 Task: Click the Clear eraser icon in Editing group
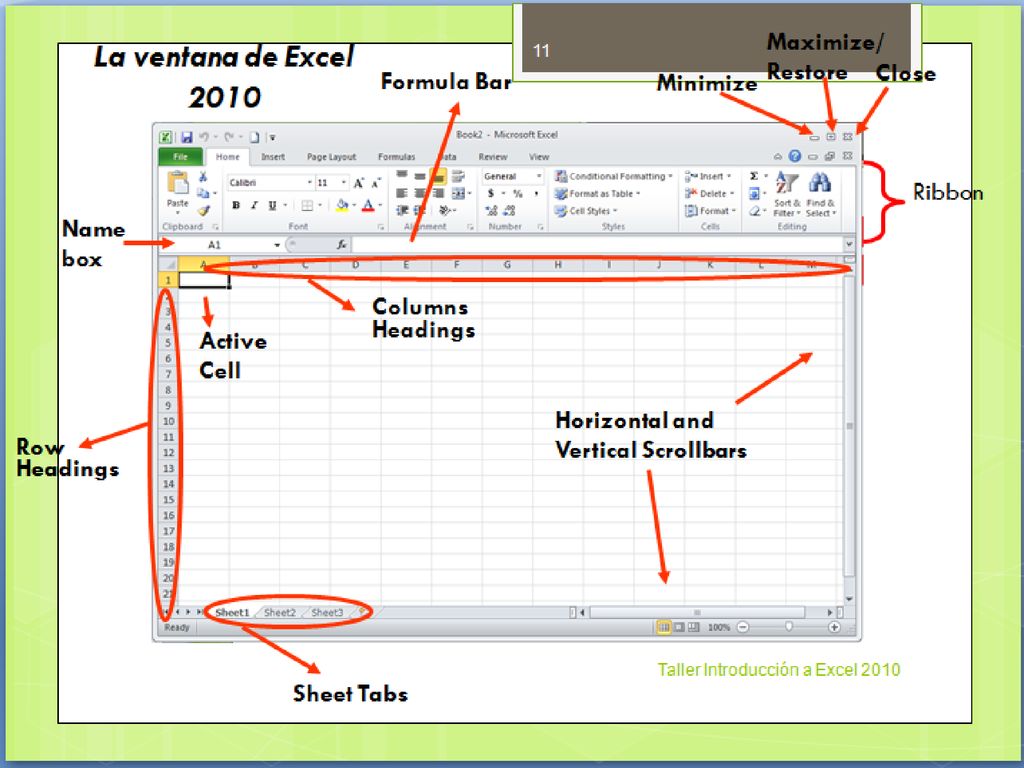pyautogui.click(x=754, y=210)
